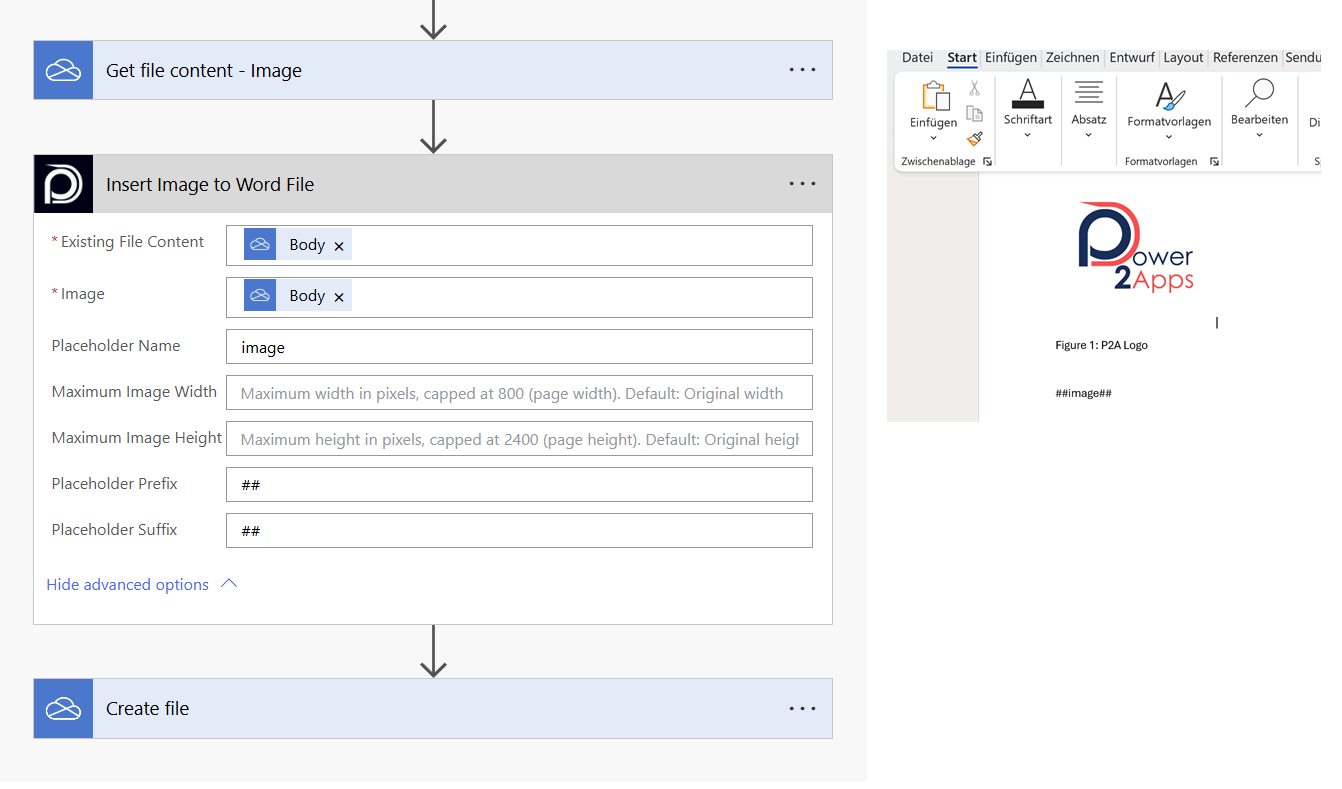Click the Plumsail icon on Insert Image action
The width and height of the screenshot is (1342, 789).
tap(64, 184)
